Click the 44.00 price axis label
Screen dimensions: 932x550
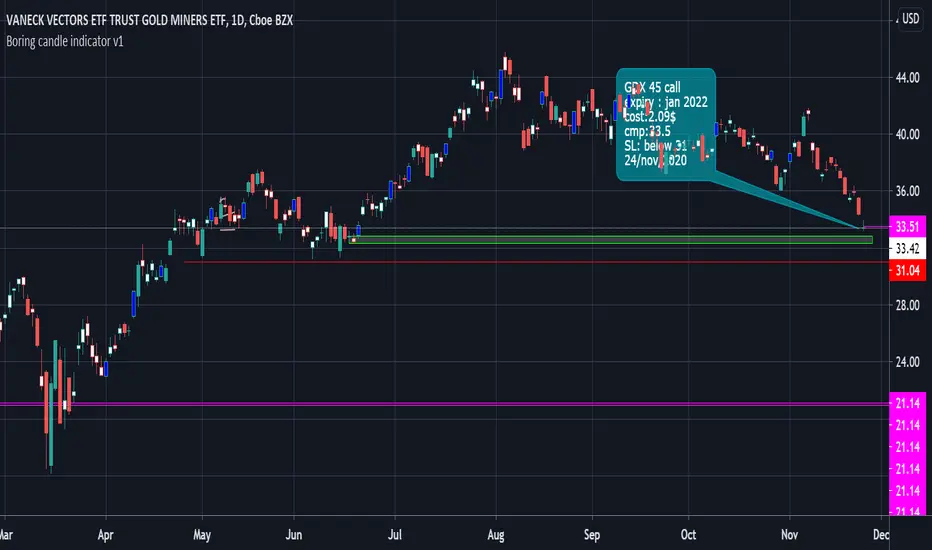point(908,77)
